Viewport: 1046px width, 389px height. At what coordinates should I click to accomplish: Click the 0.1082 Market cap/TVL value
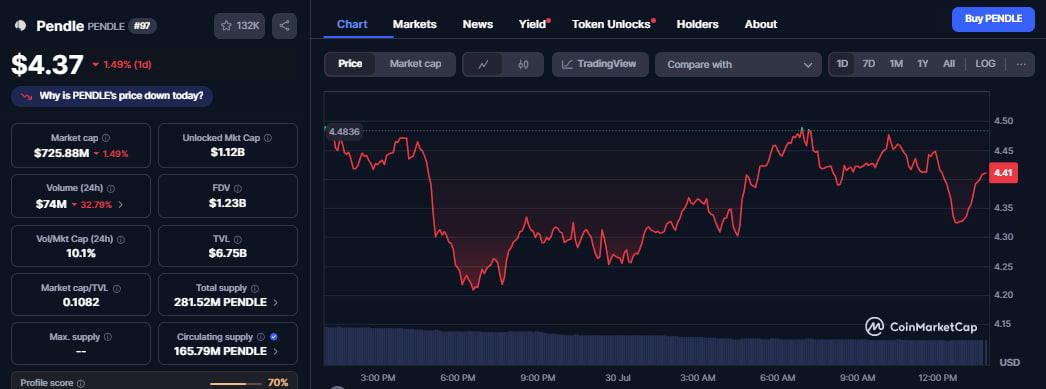point(81,303)
